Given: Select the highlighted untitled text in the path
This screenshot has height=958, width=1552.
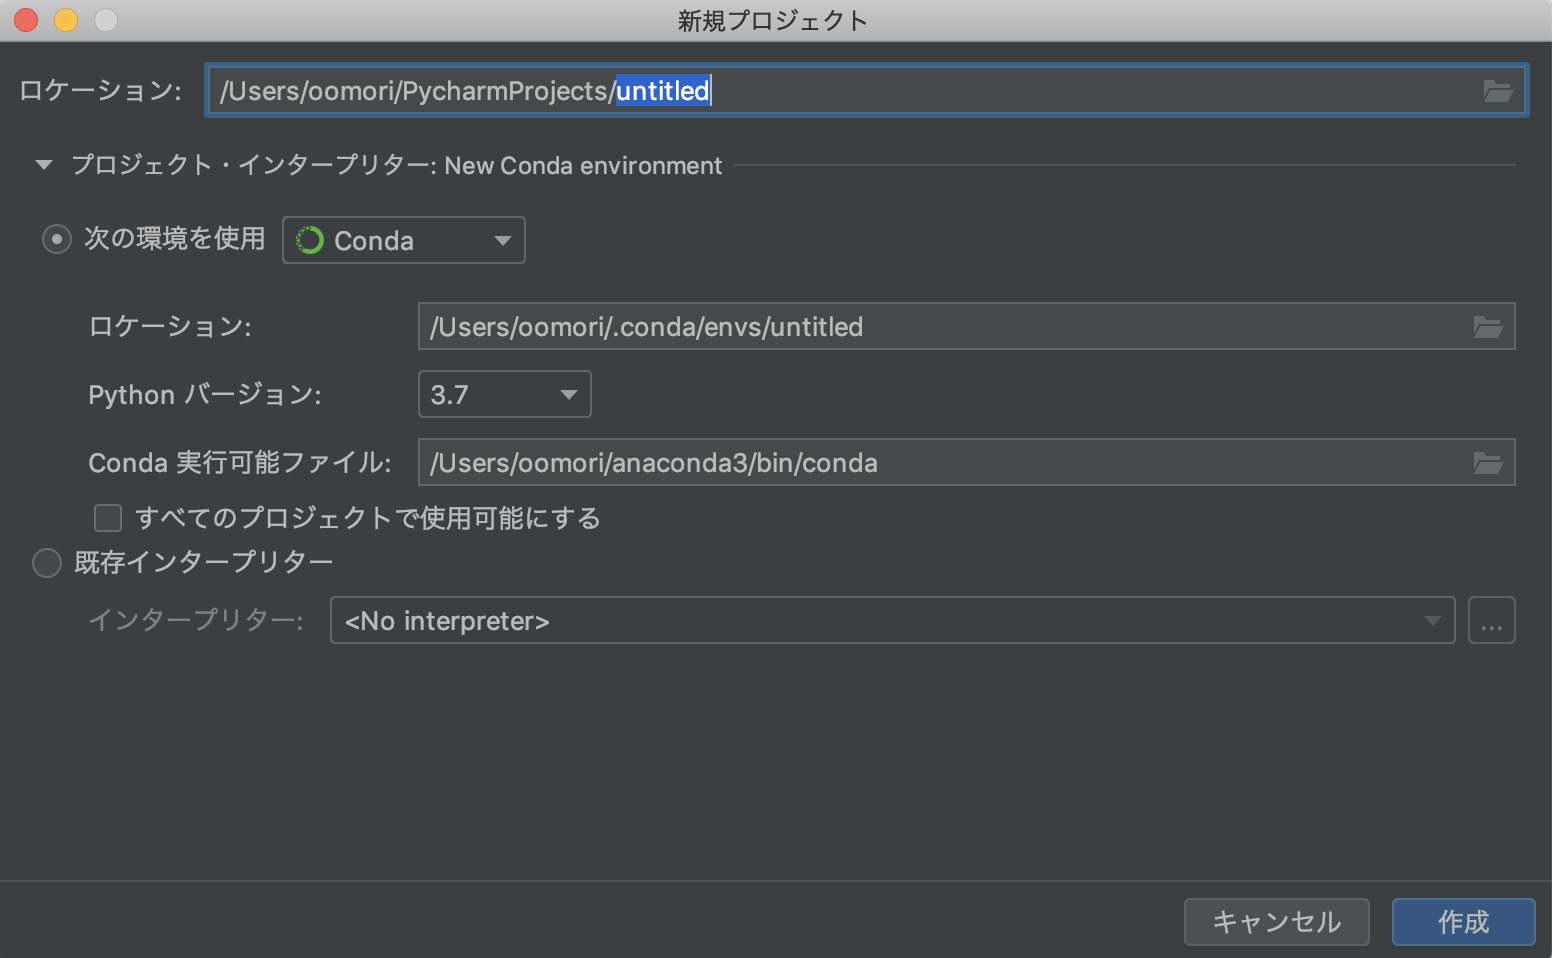Looking at the screenshot, I should point(662,90).
